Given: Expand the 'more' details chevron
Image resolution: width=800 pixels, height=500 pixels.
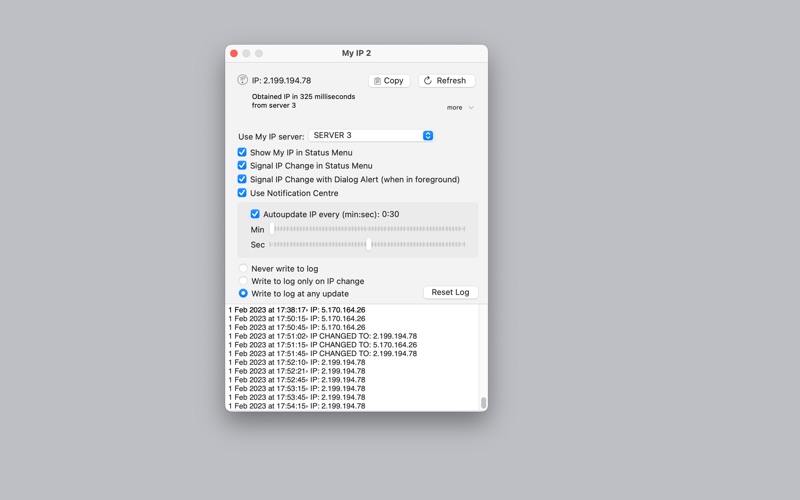Looking at the screenshot, I should click(471, 108).
